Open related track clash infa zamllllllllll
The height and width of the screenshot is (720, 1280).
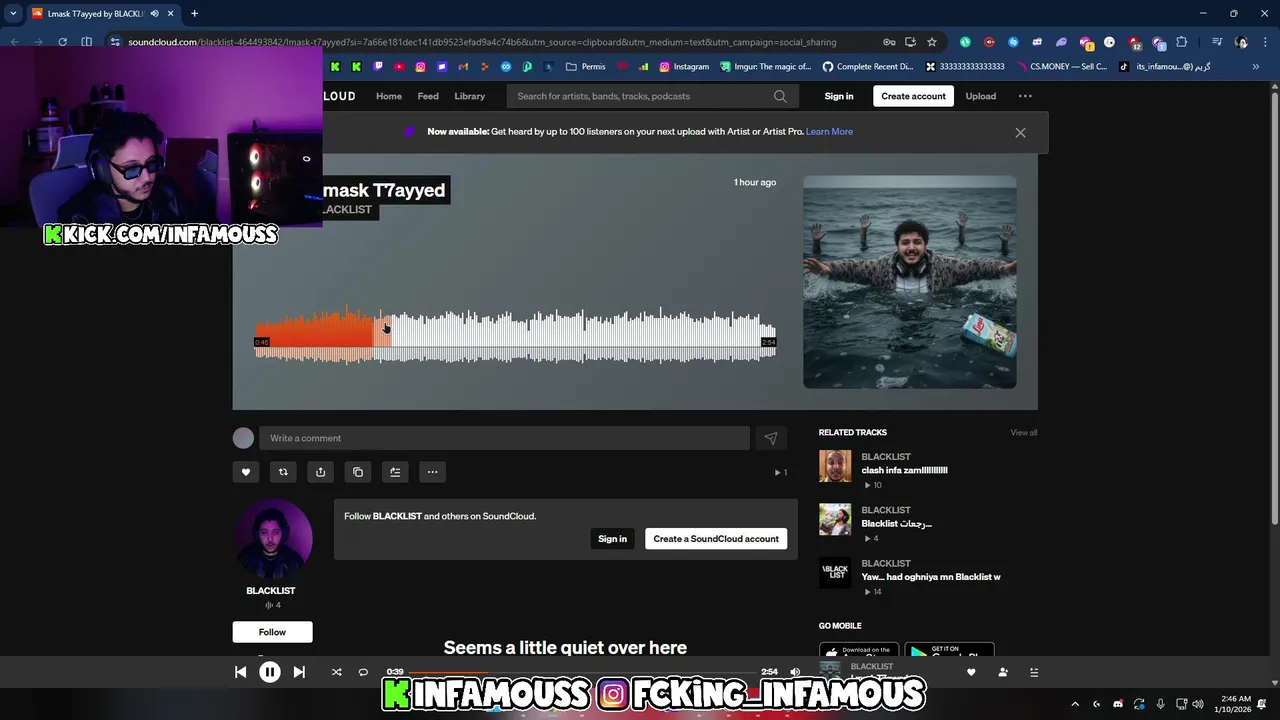pos(904,470)
